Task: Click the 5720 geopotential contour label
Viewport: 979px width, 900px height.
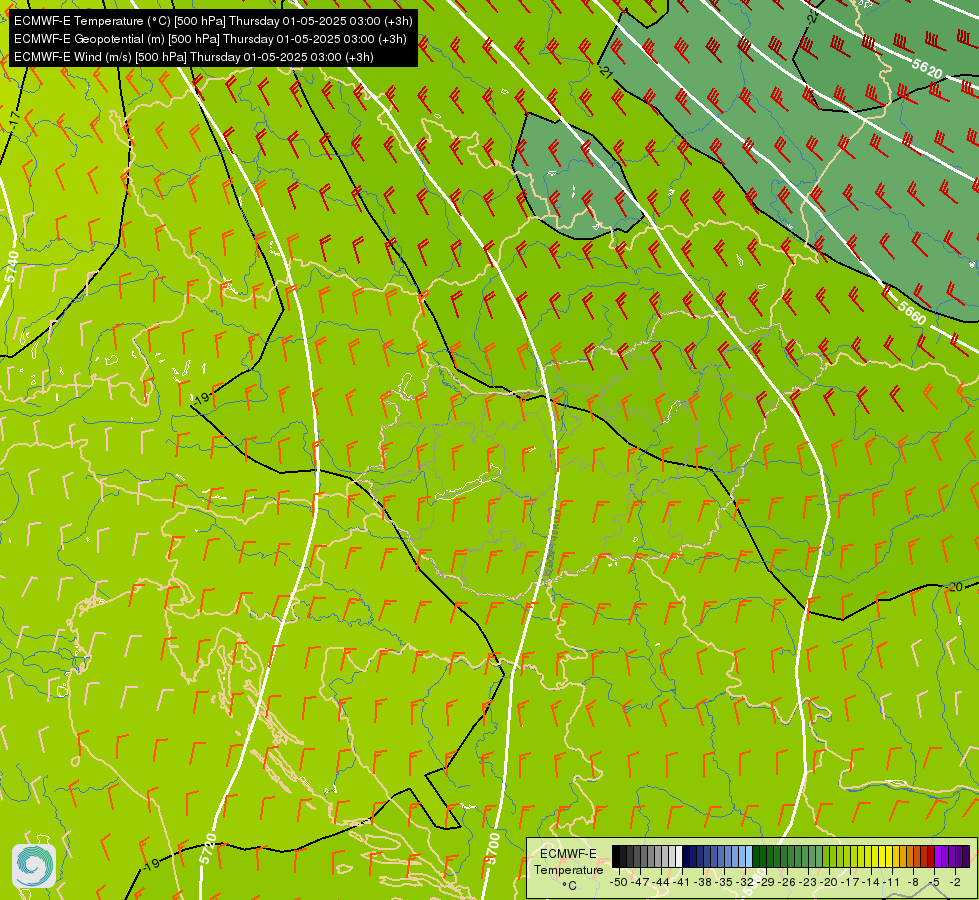Action: 208,849
